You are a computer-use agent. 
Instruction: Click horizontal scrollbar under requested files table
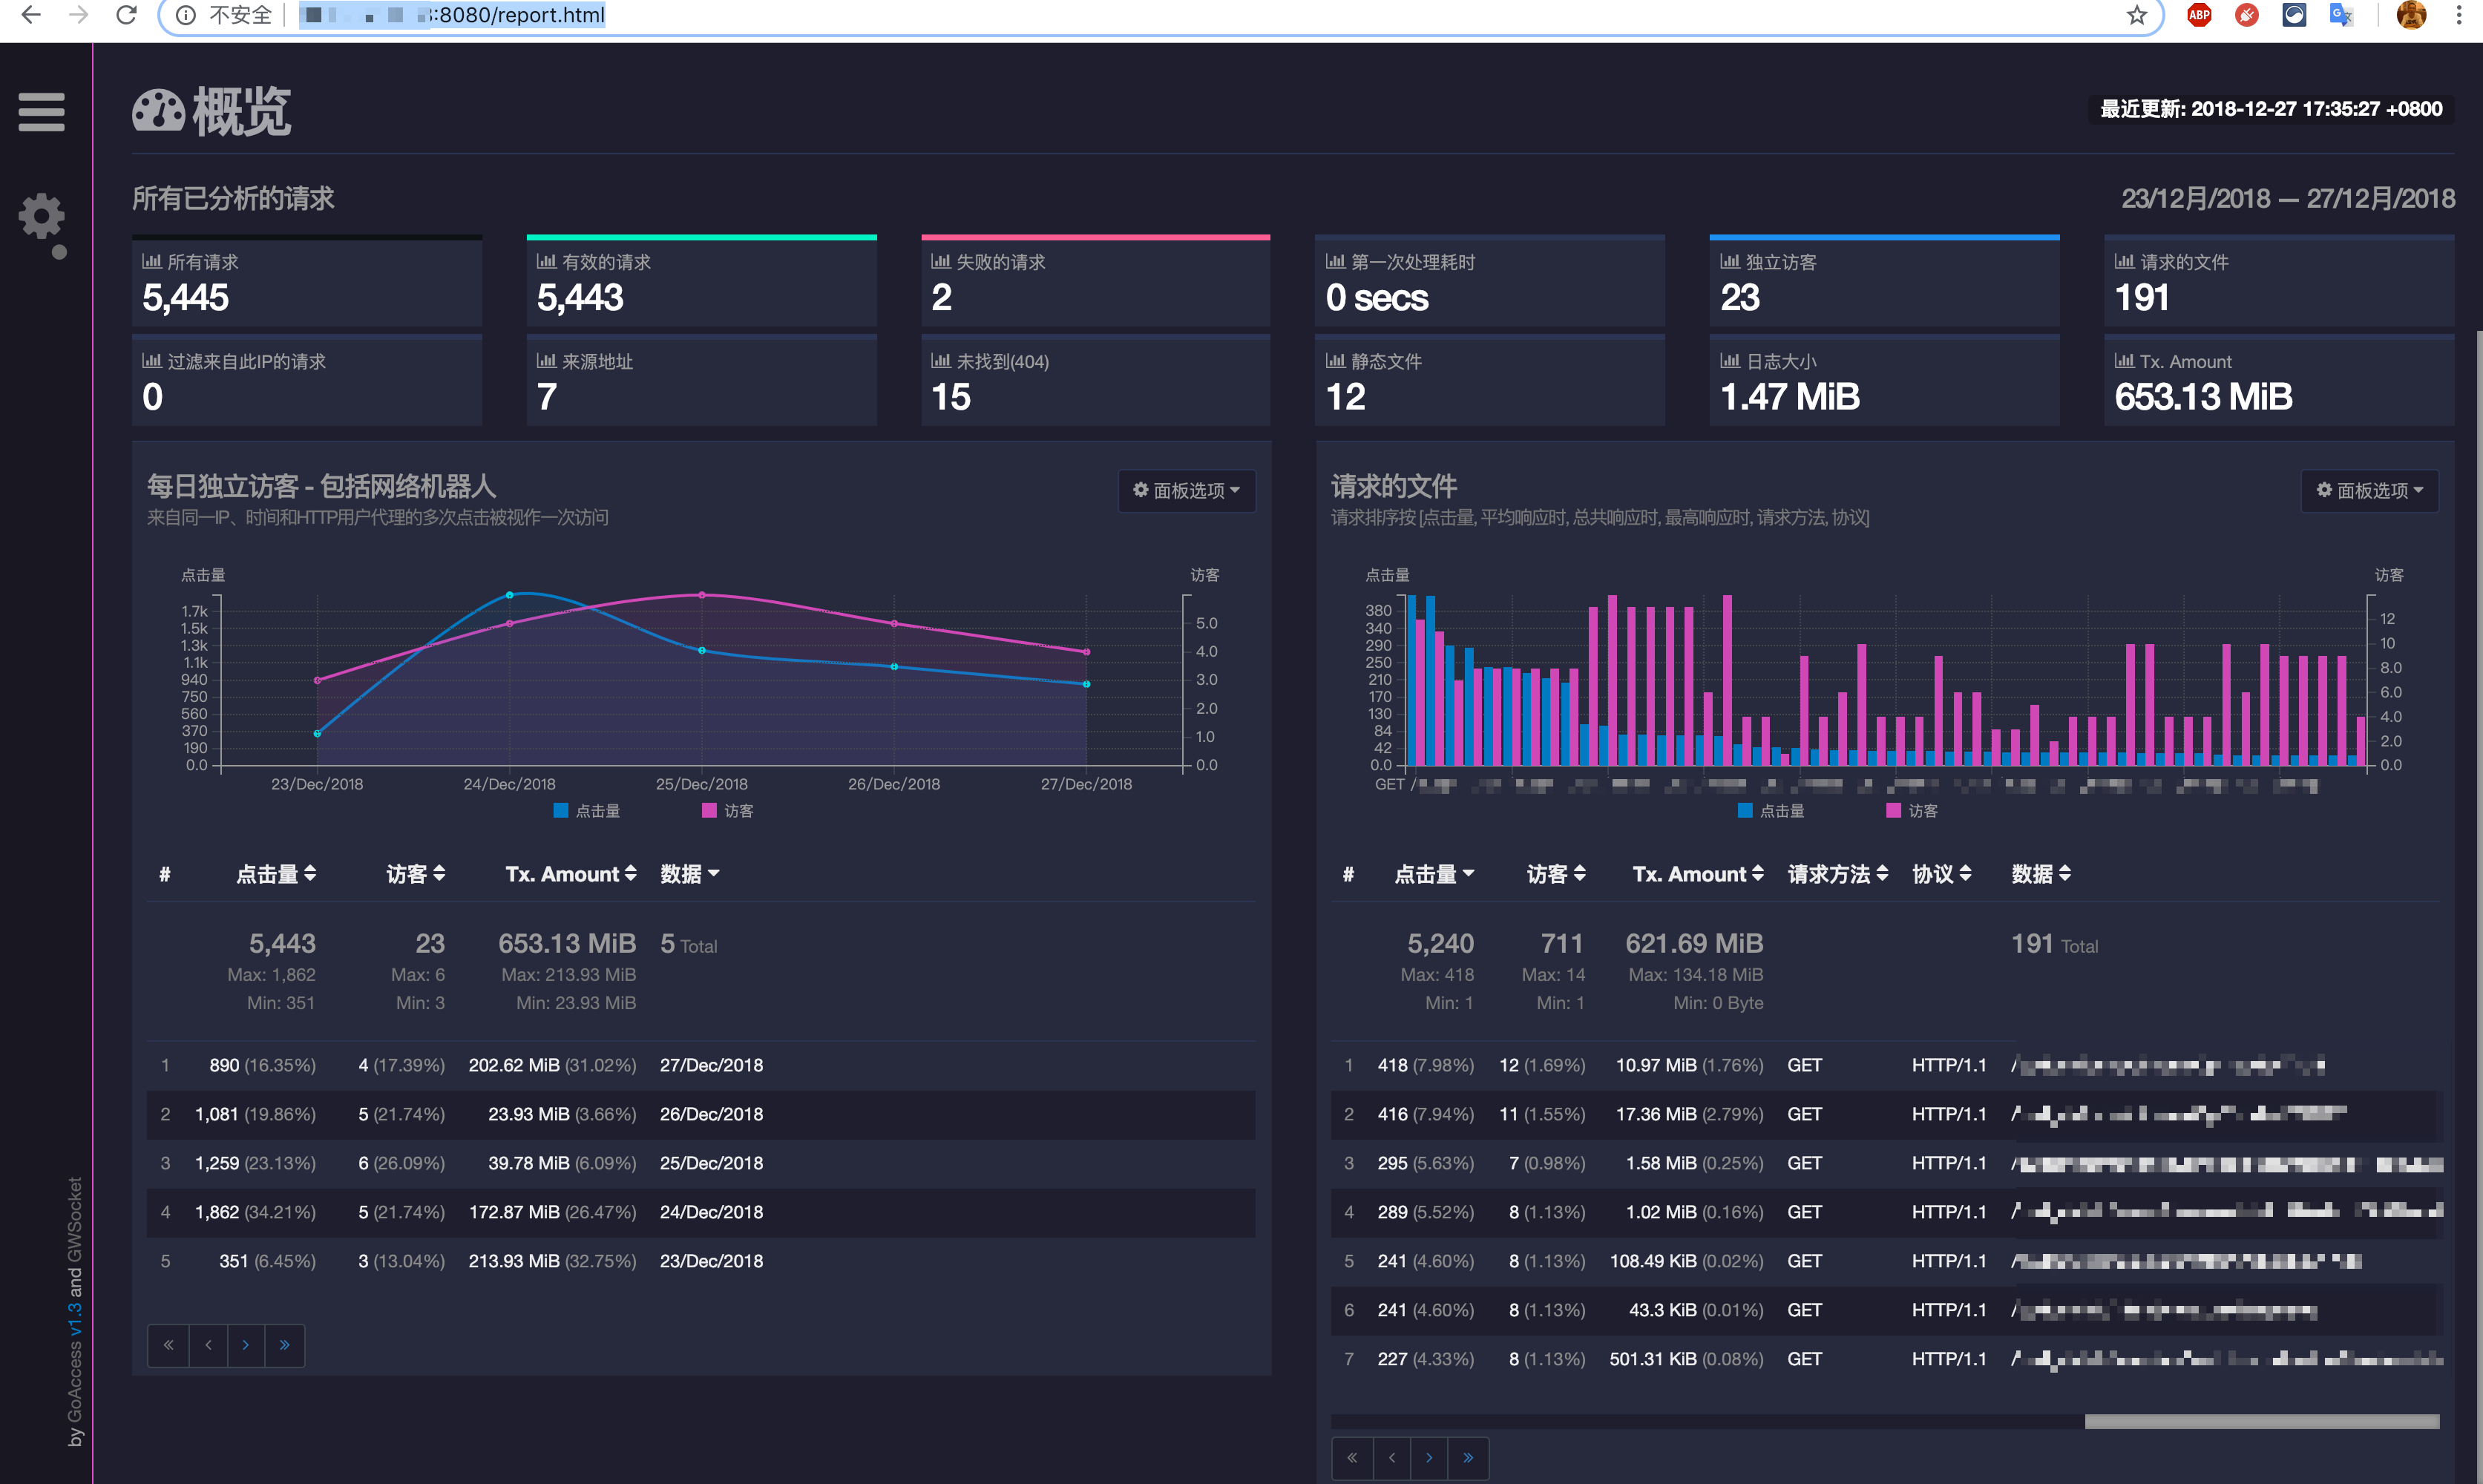[2262, 1421]
